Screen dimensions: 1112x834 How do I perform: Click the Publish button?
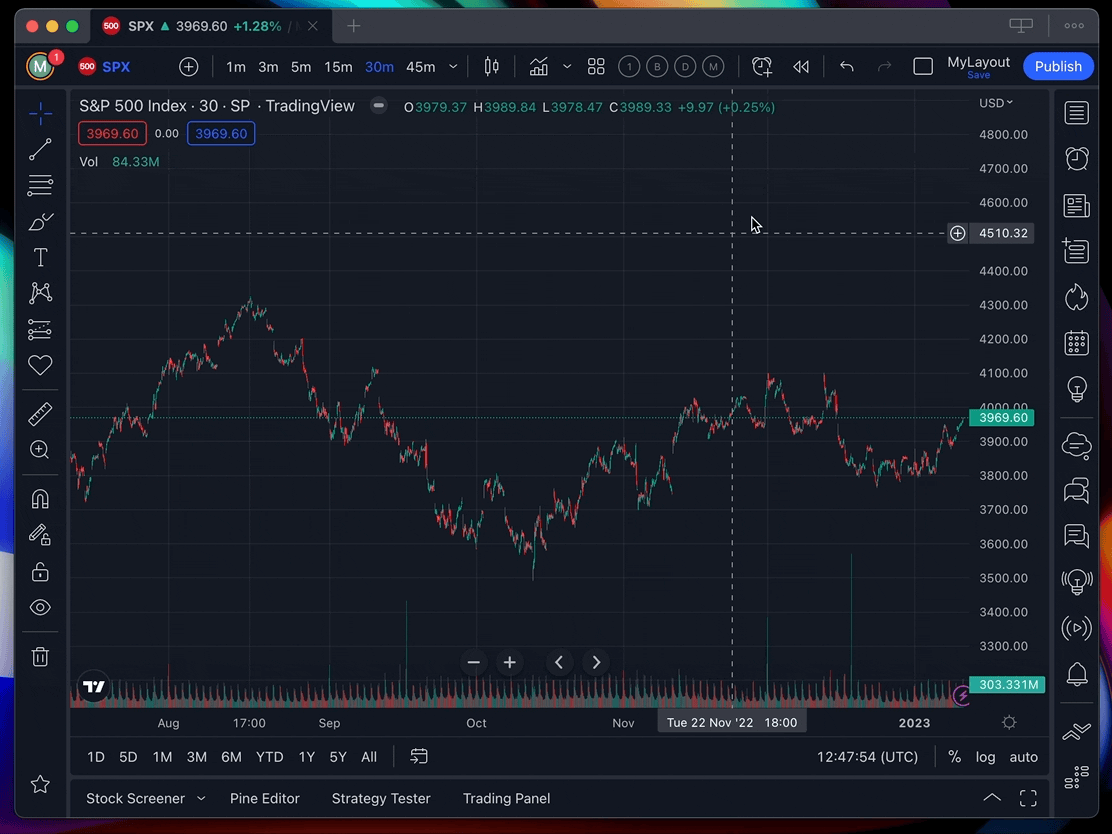point(1058,66)
